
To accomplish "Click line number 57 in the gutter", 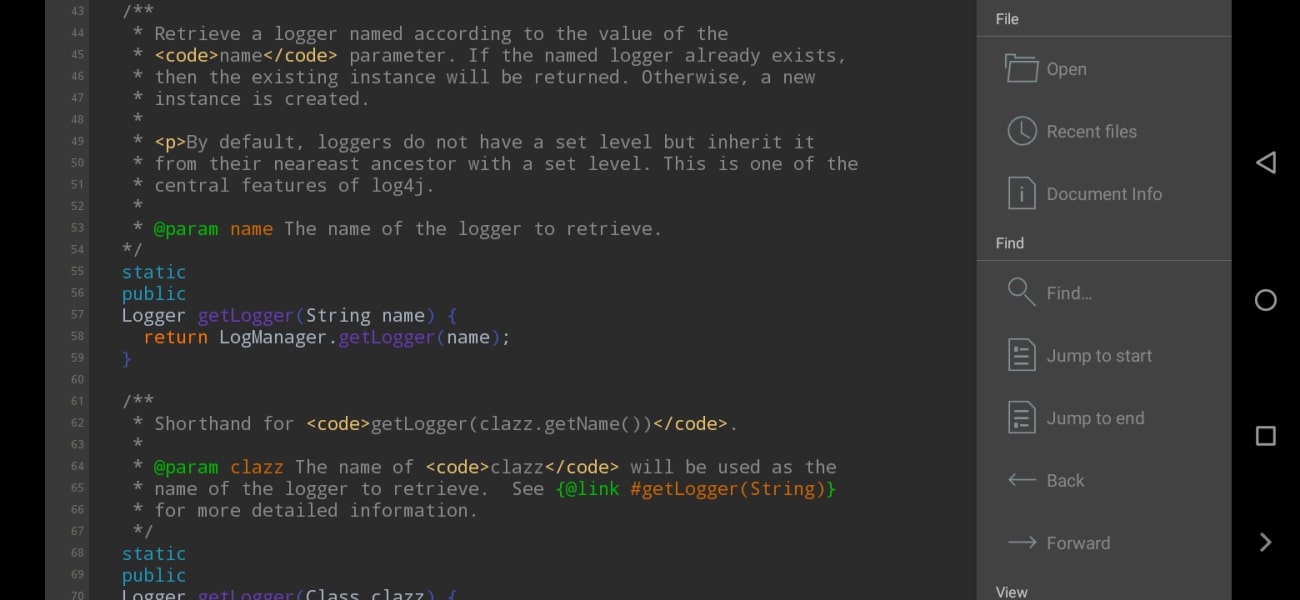I will 78,315.
